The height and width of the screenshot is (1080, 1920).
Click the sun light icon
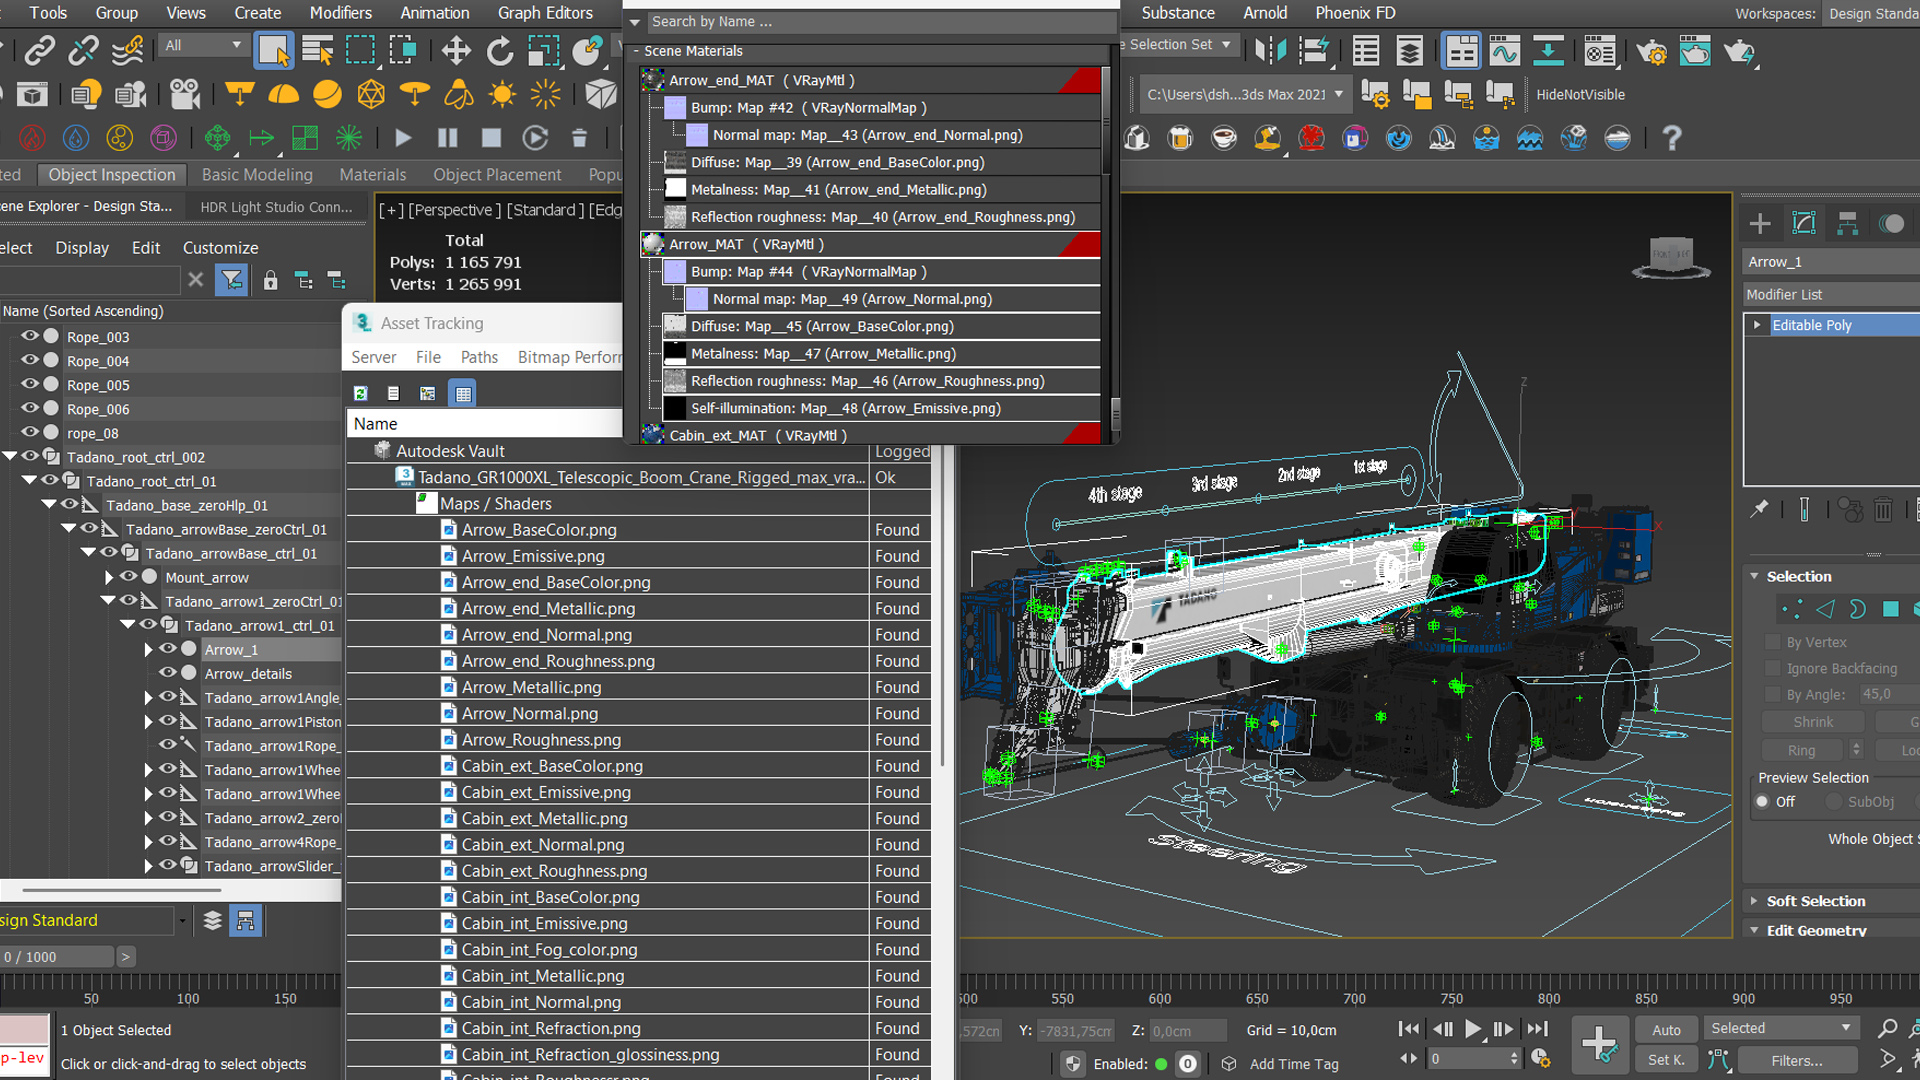pos(502,95)
